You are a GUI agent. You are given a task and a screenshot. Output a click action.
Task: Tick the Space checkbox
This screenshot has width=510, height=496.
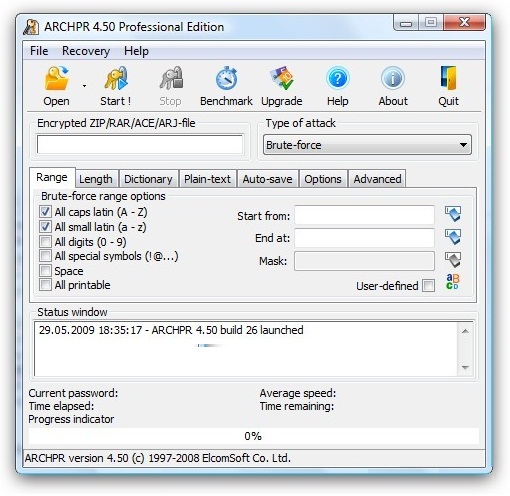tap(45, 271)
